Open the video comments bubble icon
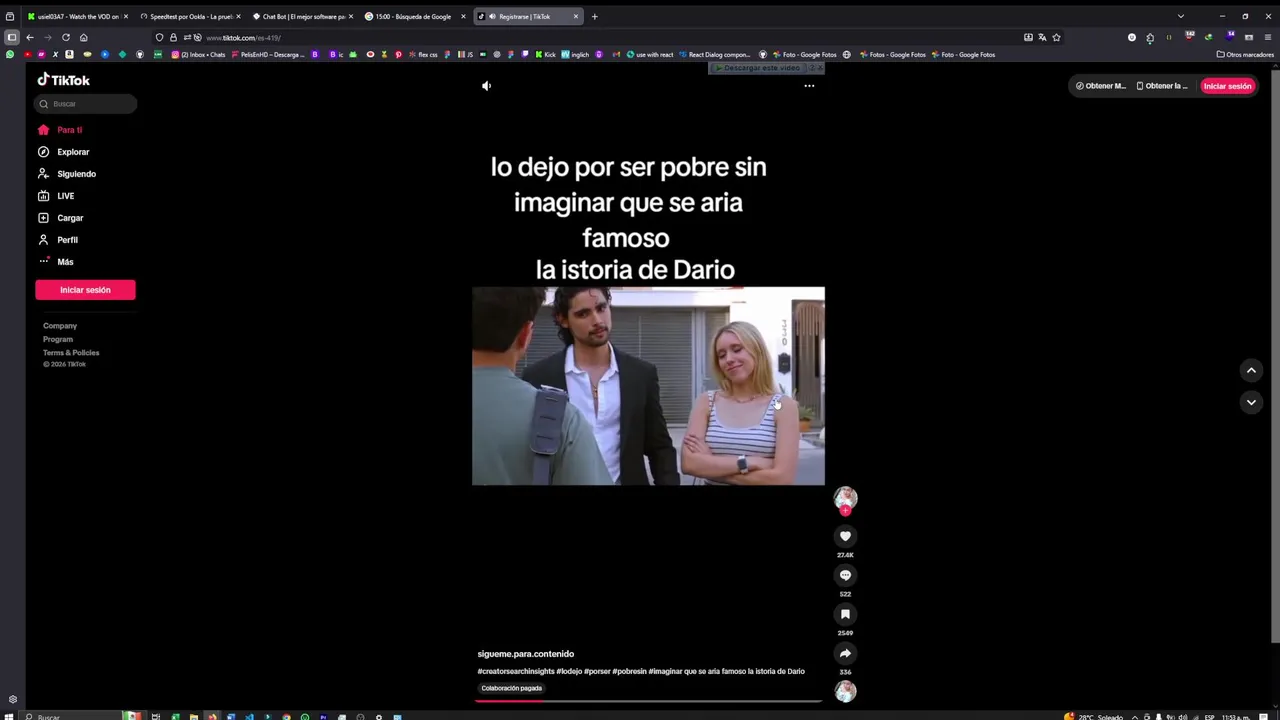The width and height of the screenshot is (1280, 720). click(x=845, y=576)
